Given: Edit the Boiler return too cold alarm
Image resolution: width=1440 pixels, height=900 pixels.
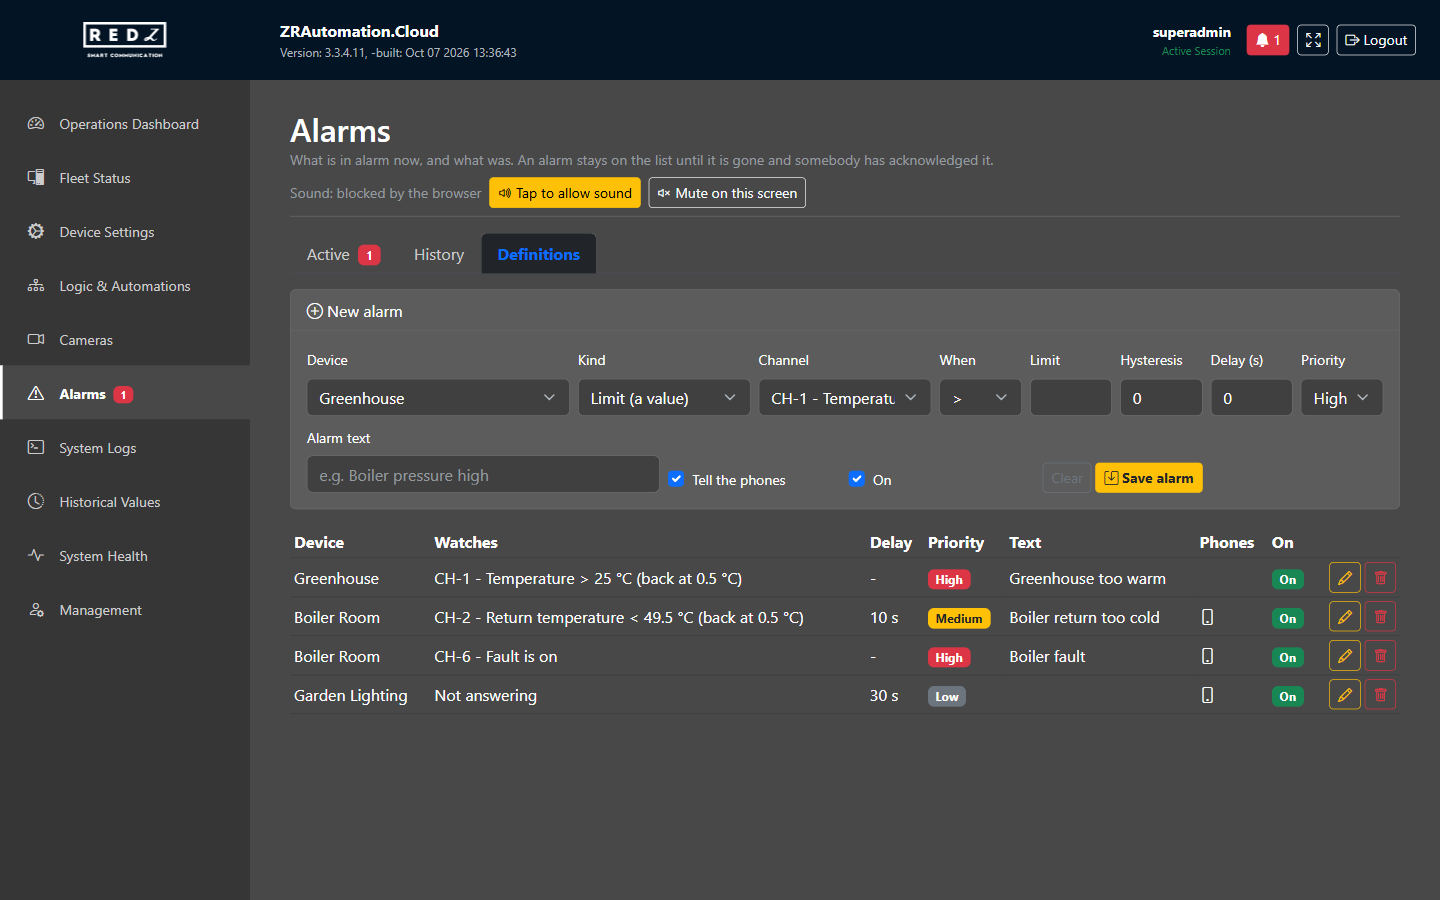Looking at the screenshot, I should point(1345,617).
